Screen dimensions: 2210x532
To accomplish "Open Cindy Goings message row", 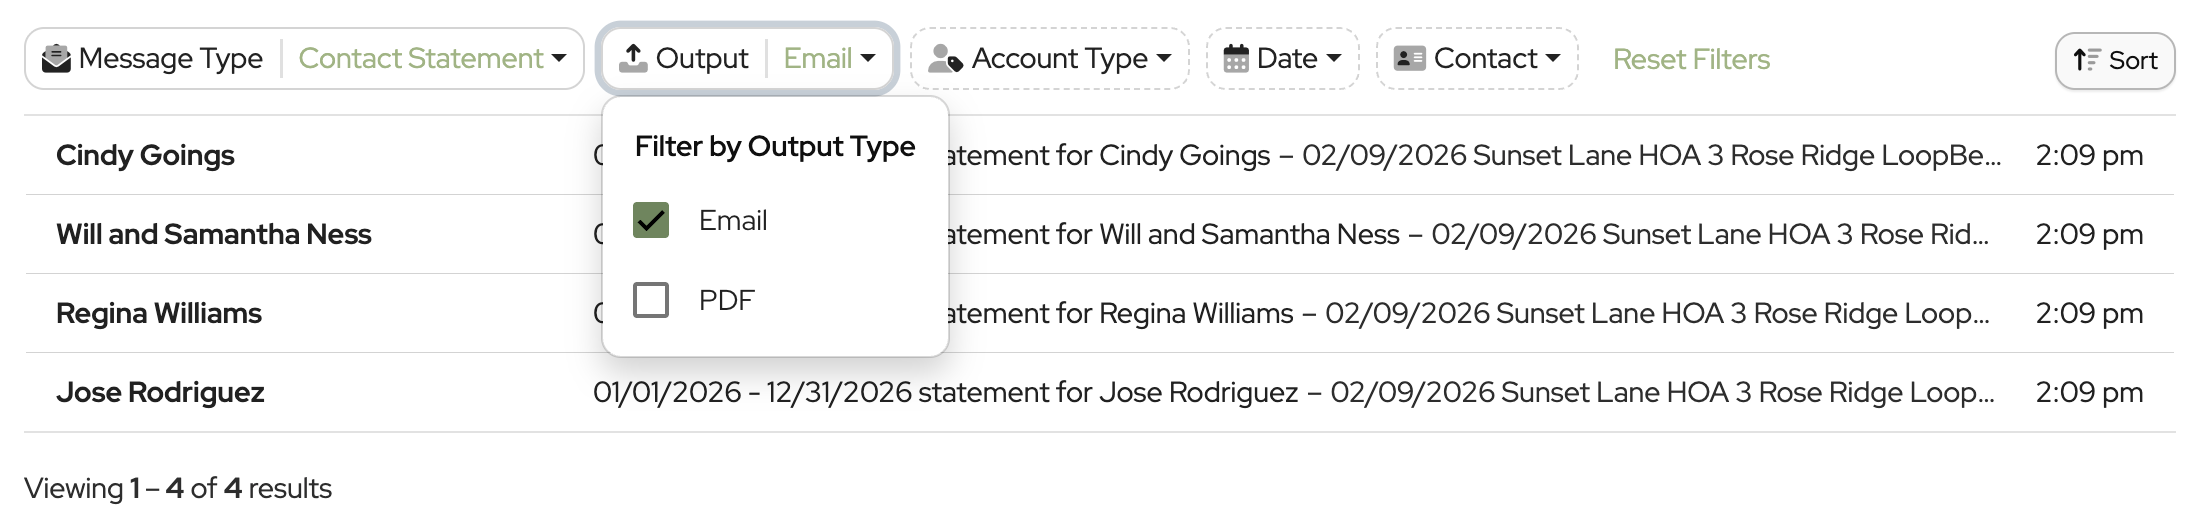I will click(145, 155).
